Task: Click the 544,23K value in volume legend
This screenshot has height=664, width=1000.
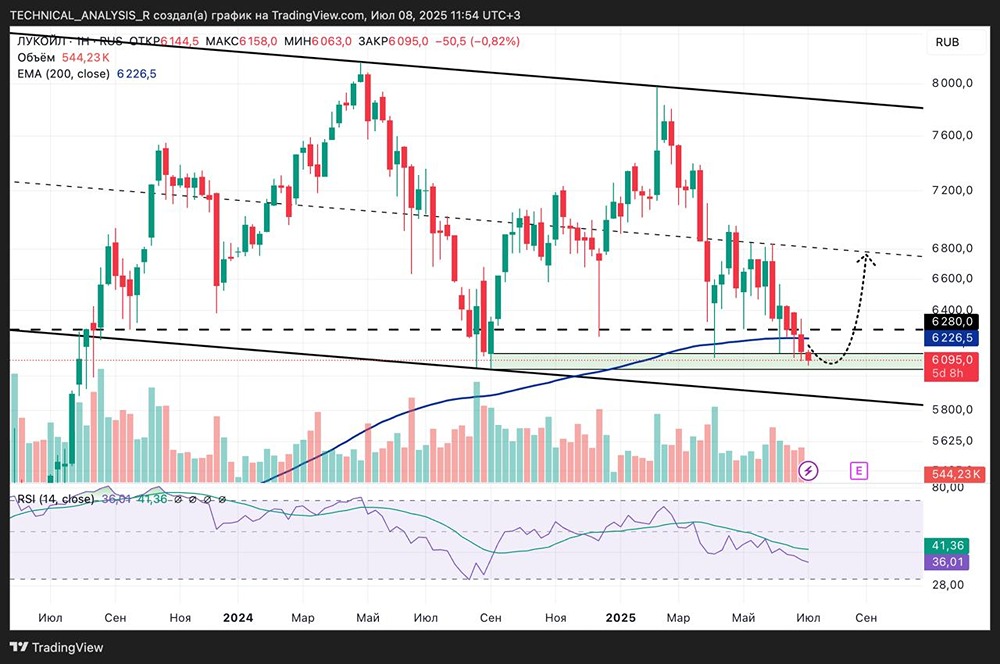Action: (85, 57)
